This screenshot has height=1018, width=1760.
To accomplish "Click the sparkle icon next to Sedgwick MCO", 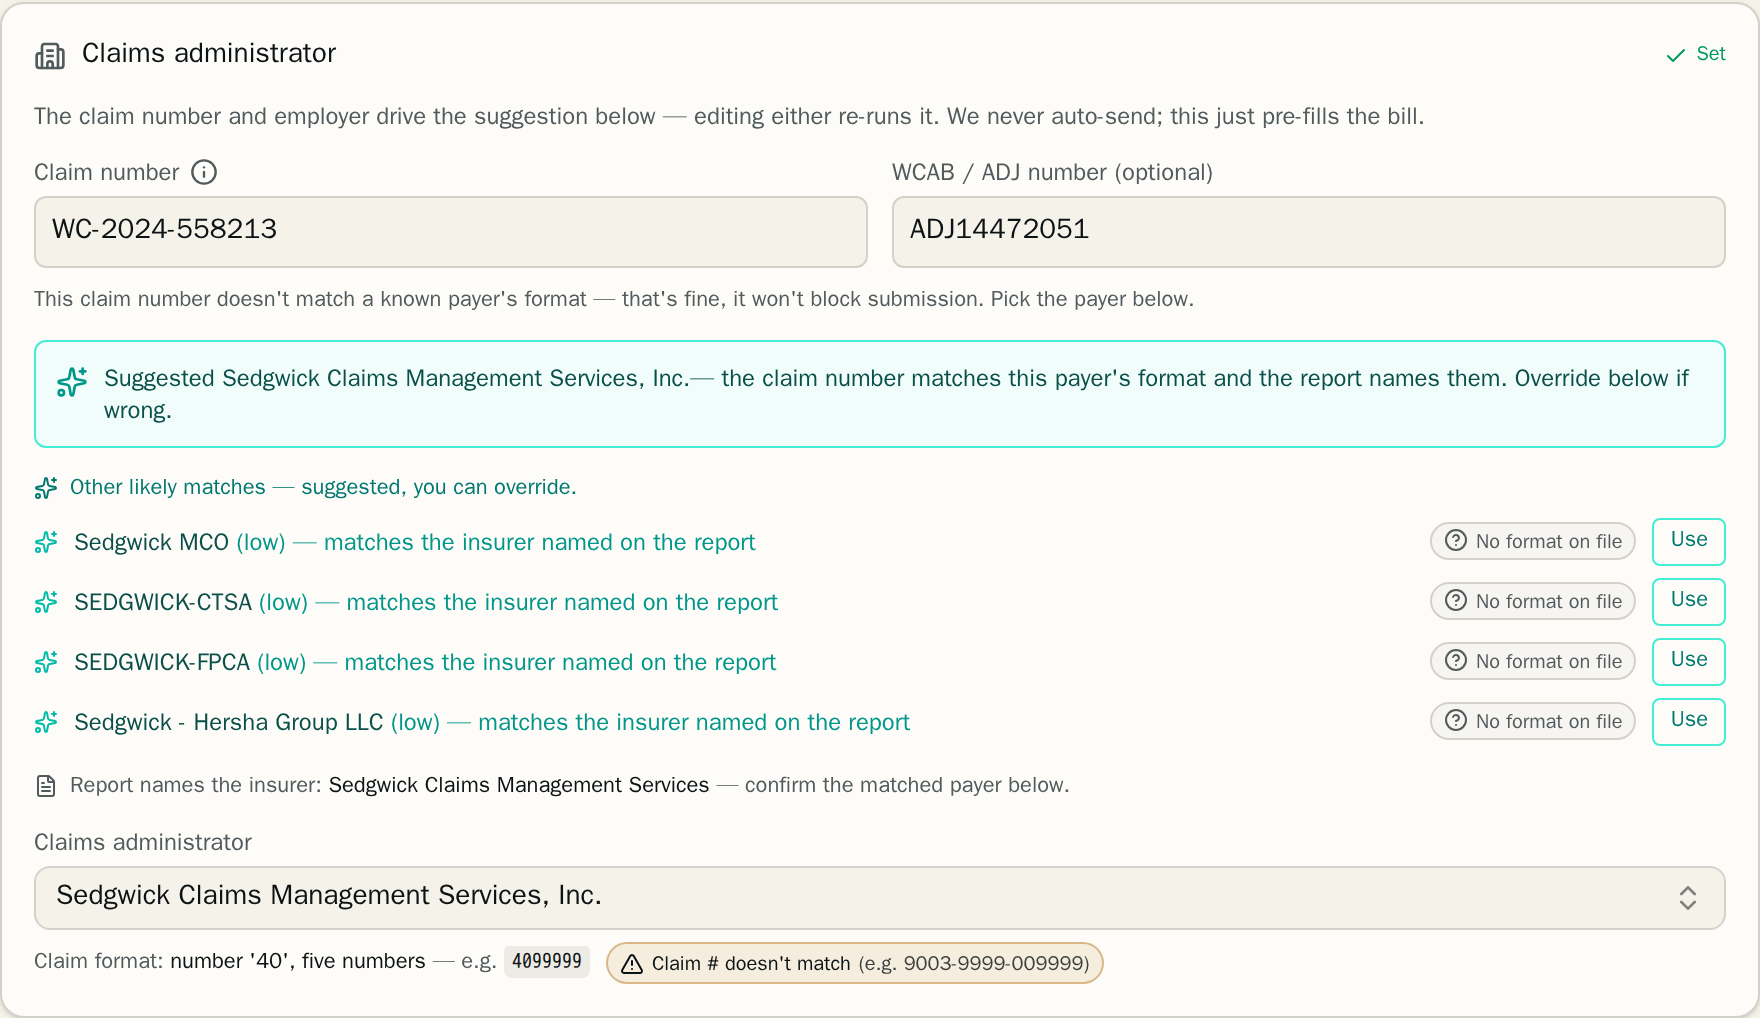I will pyautogui.click(x=46, y=542).
